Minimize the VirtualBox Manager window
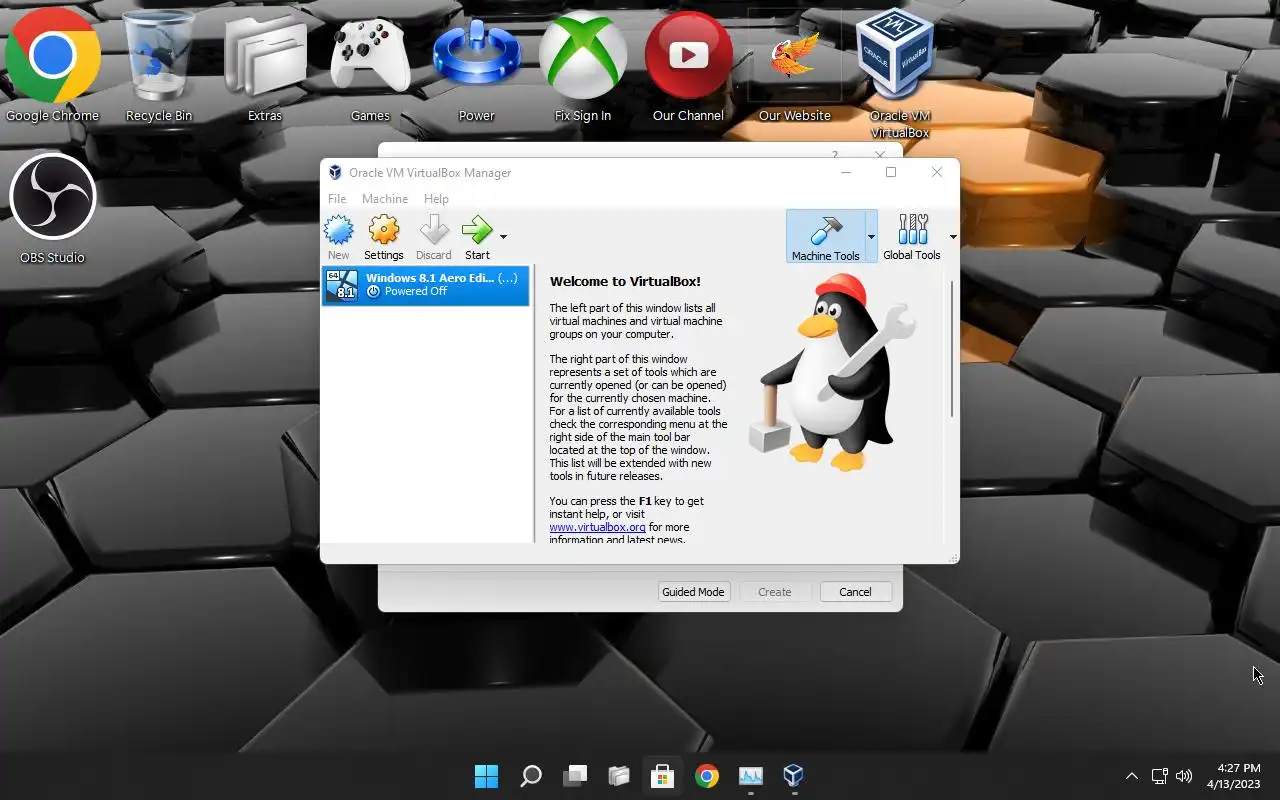This screenshot has height=800, width=1280. pyautogui.click(x=846, y=172)
